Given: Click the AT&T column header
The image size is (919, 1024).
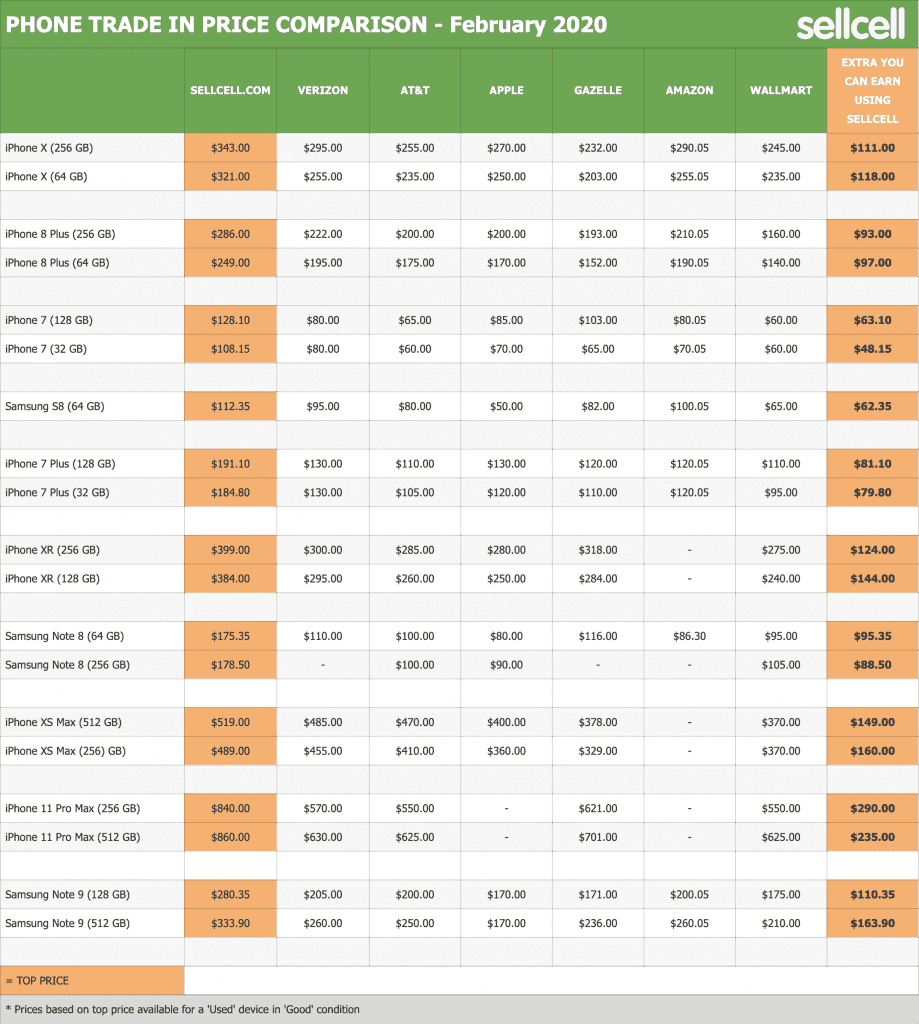Looking at the screenshot, I should click(x=415, y=90).
